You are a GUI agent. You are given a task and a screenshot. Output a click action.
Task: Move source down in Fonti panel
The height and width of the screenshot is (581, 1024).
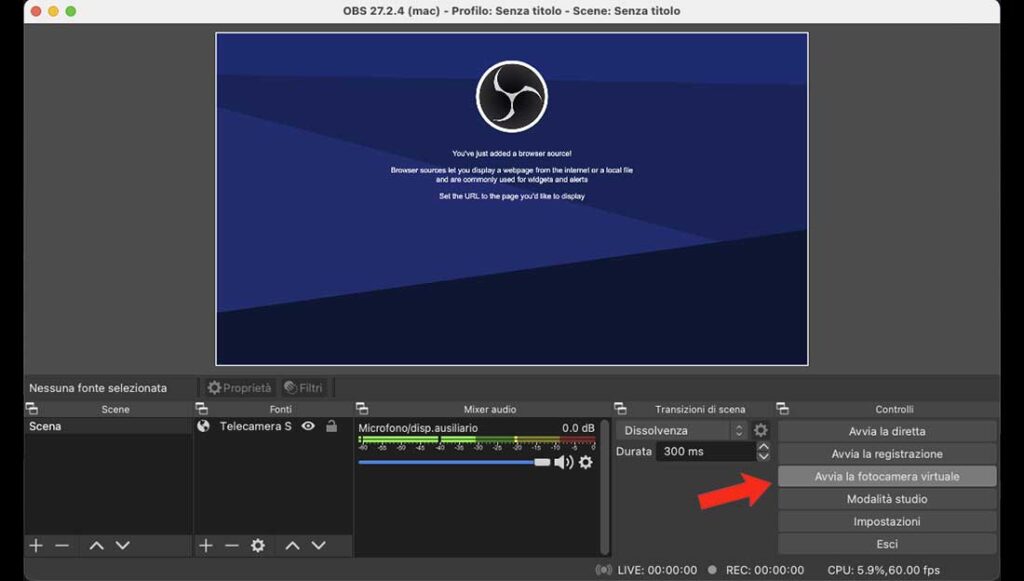318,545
